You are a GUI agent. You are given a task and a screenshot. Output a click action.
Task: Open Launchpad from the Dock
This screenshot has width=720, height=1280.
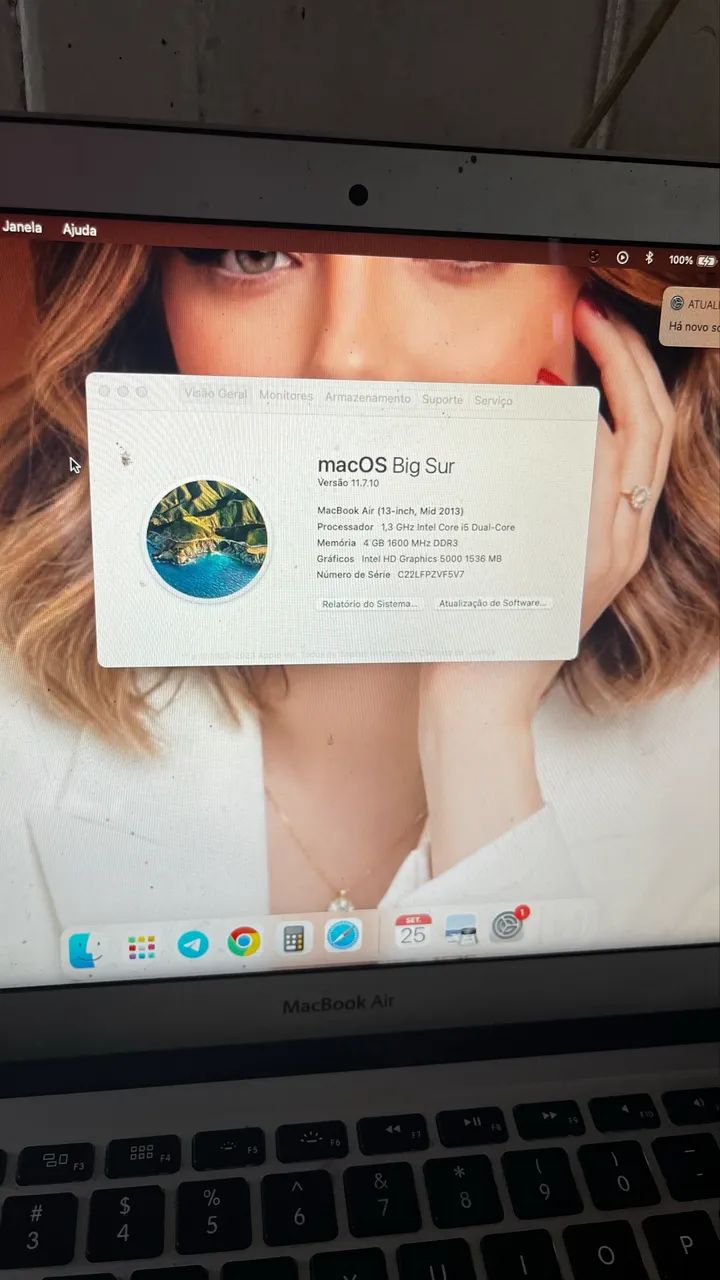tap(141, 947)
